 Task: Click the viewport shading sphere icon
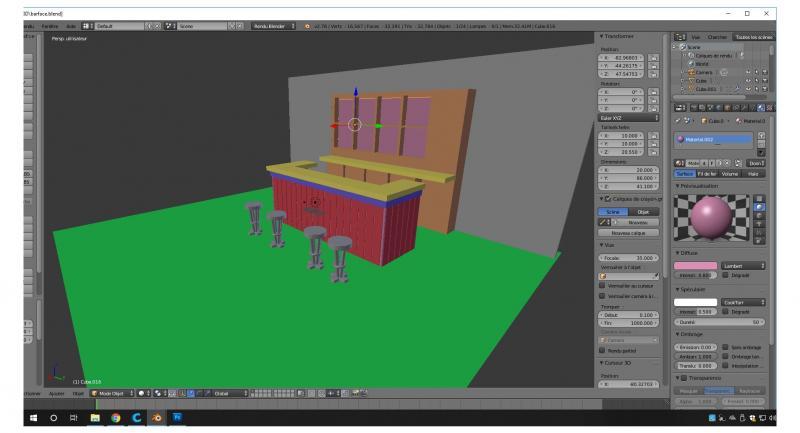coord(141,393)
